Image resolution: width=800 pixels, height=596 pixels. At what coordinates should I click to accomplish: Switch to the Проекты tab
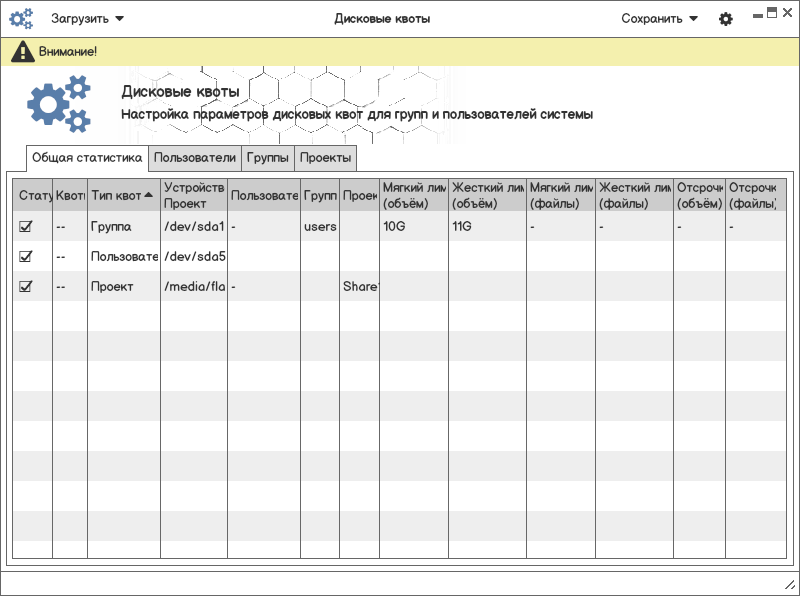tap(326, 158)
